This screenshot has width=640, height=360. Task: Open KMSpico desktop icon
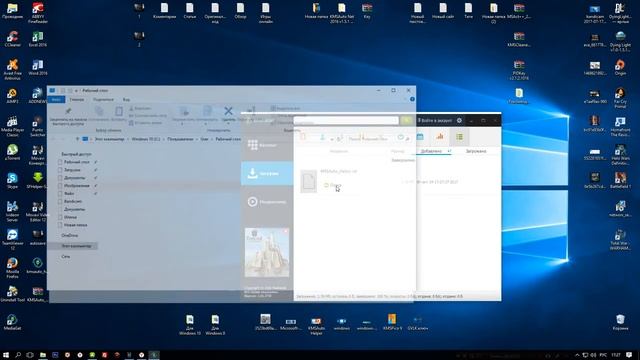coord(392,322)
